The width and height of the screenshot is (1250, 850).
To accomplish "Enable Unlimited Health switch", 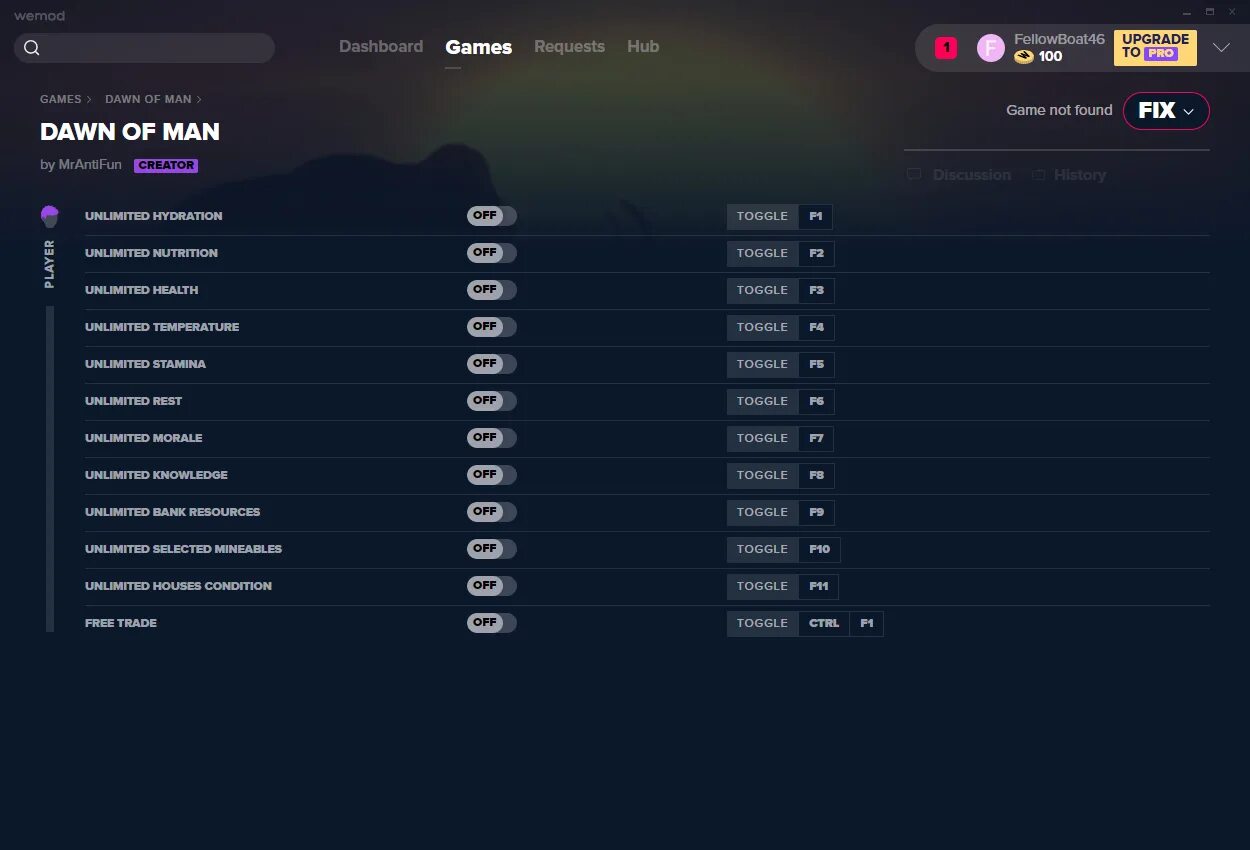I will (492, 290).
